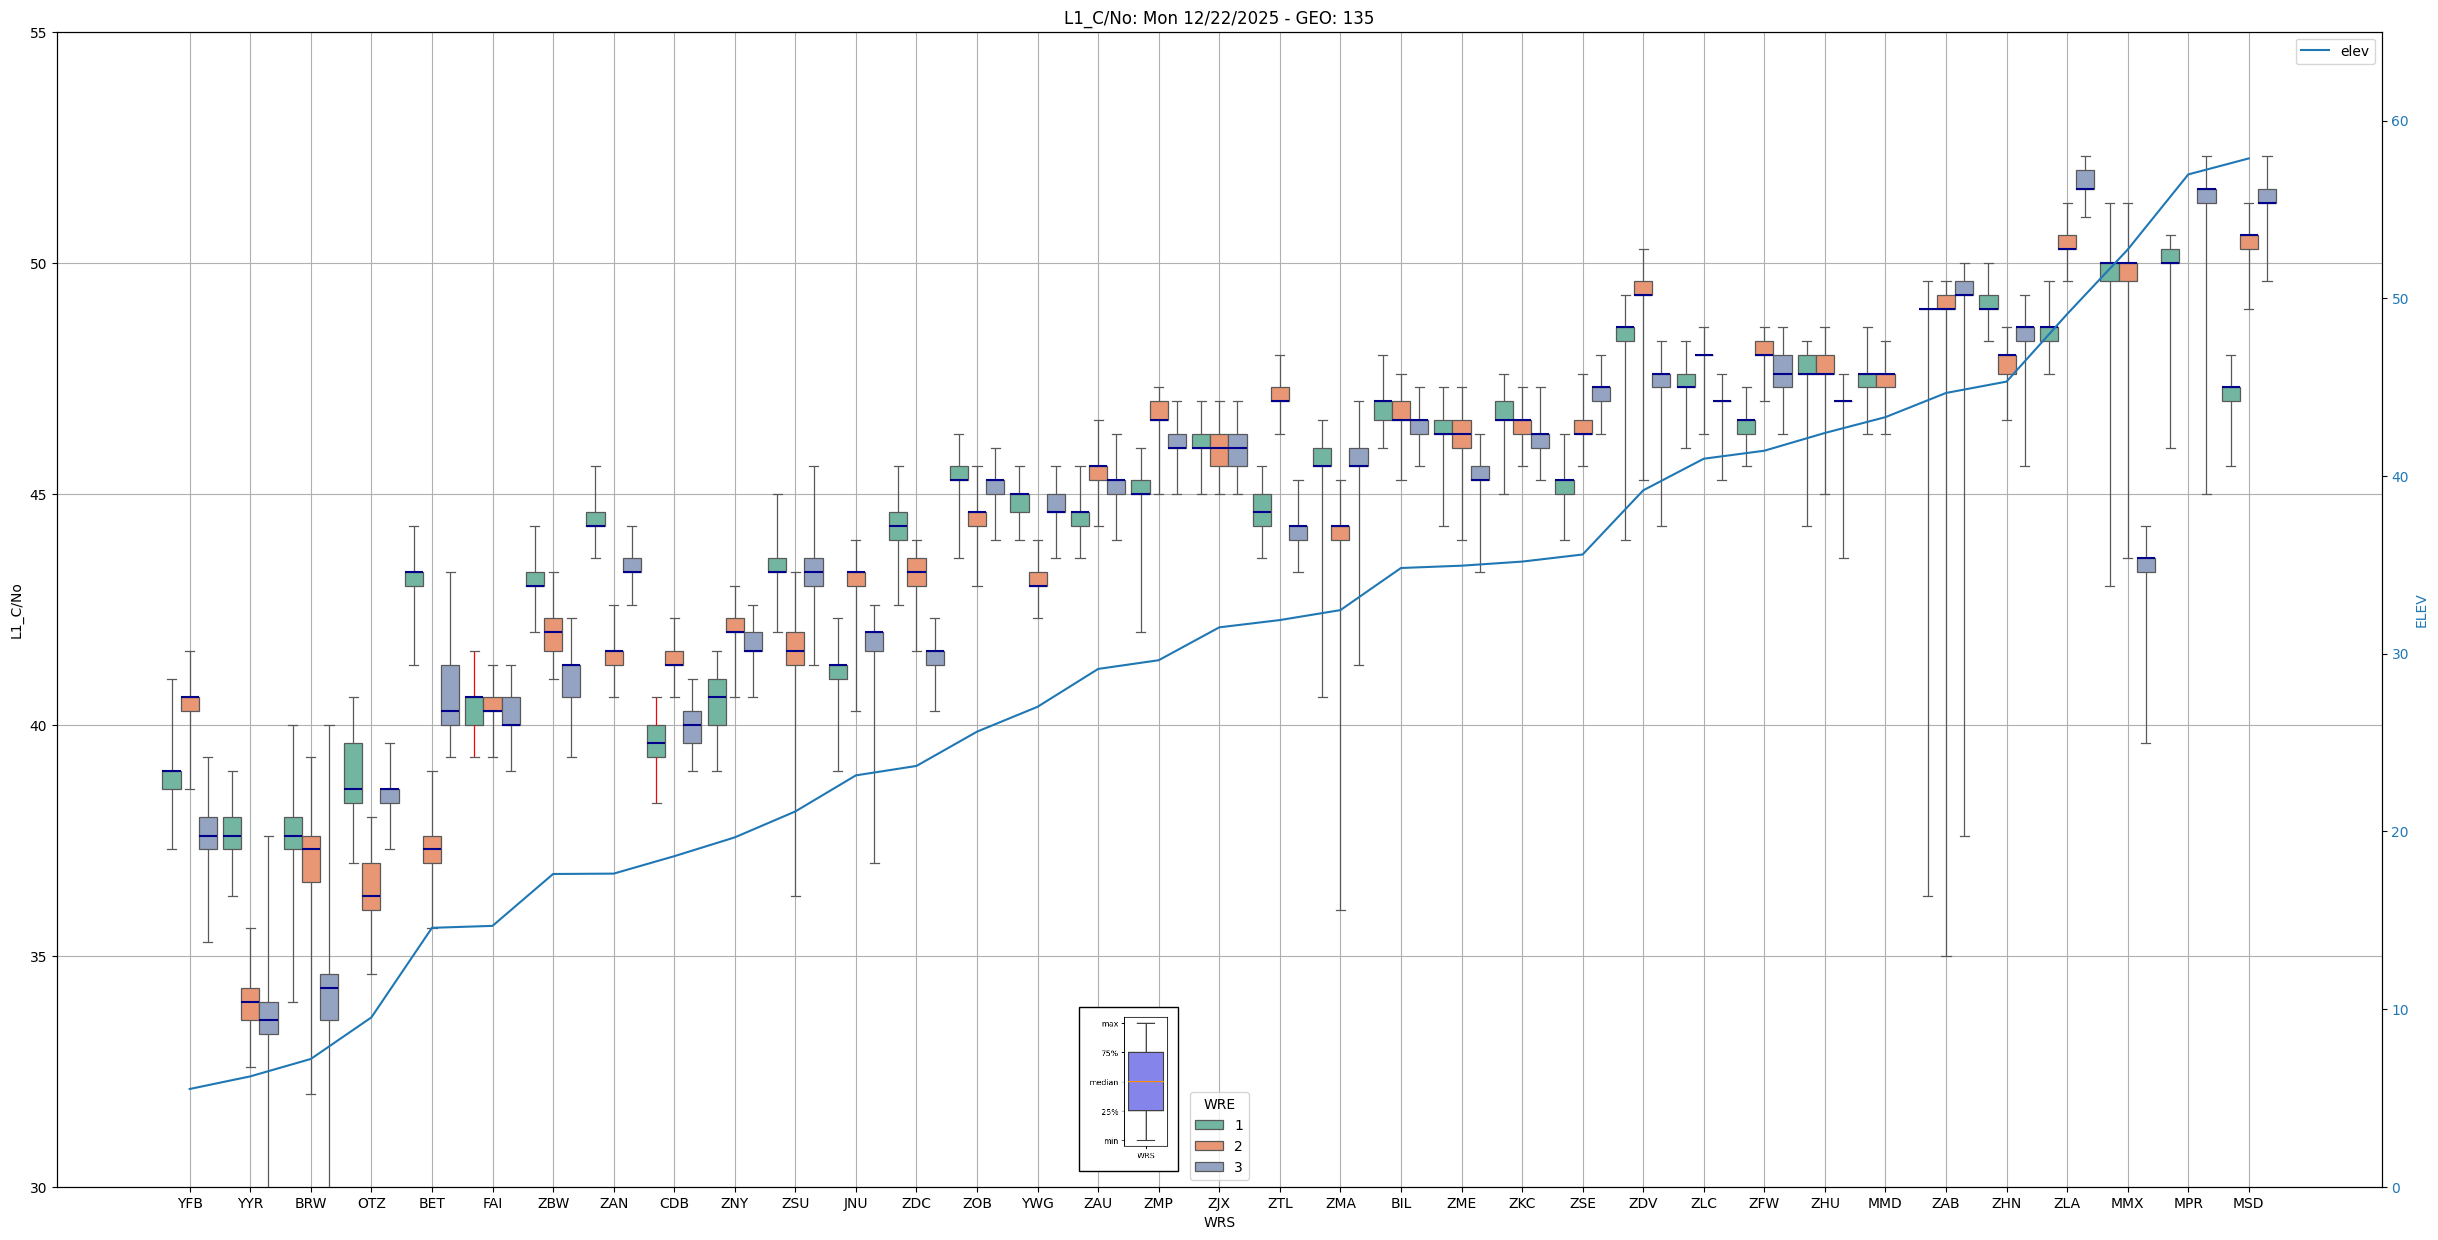Click the WRE legend title
Viewport: 2438px width, 1240px height.
click(x=1218, y=1104)
